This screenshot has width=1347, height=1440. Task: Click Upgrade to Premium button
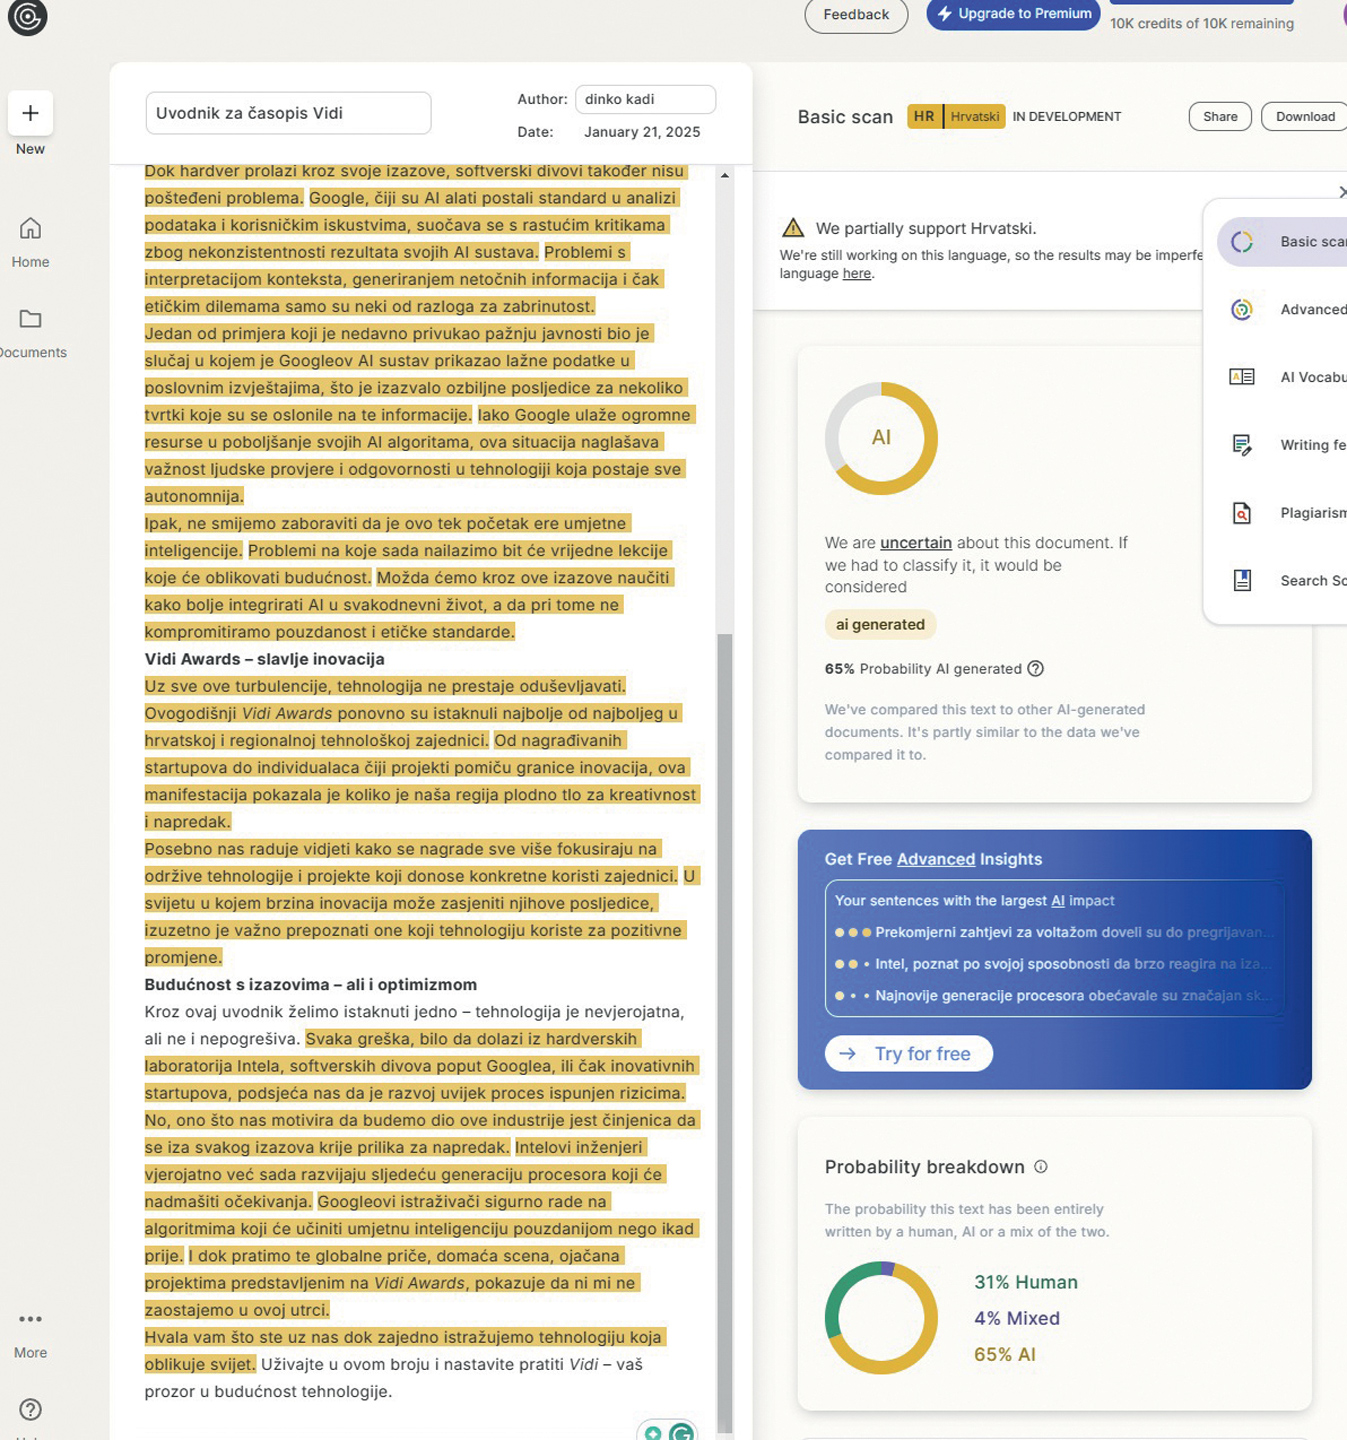(x=1013, y=14)
